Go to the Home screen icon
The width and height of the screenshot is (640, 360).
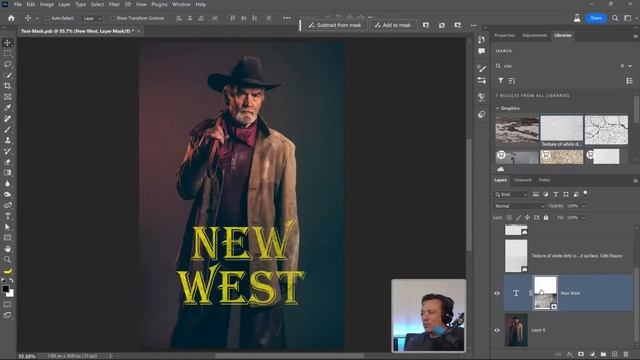tap(11, 18)
